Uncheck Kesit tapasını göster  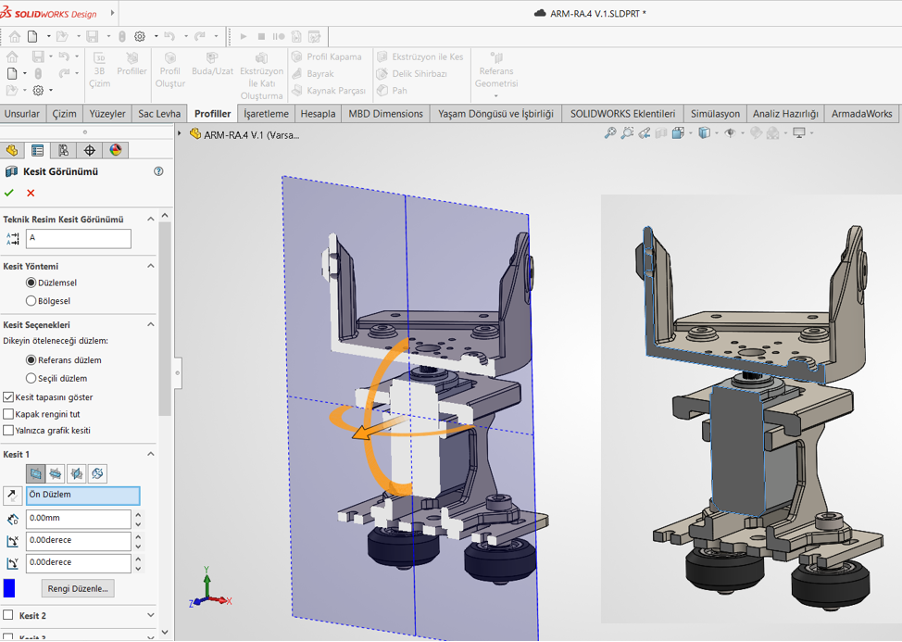click(9, 397)
